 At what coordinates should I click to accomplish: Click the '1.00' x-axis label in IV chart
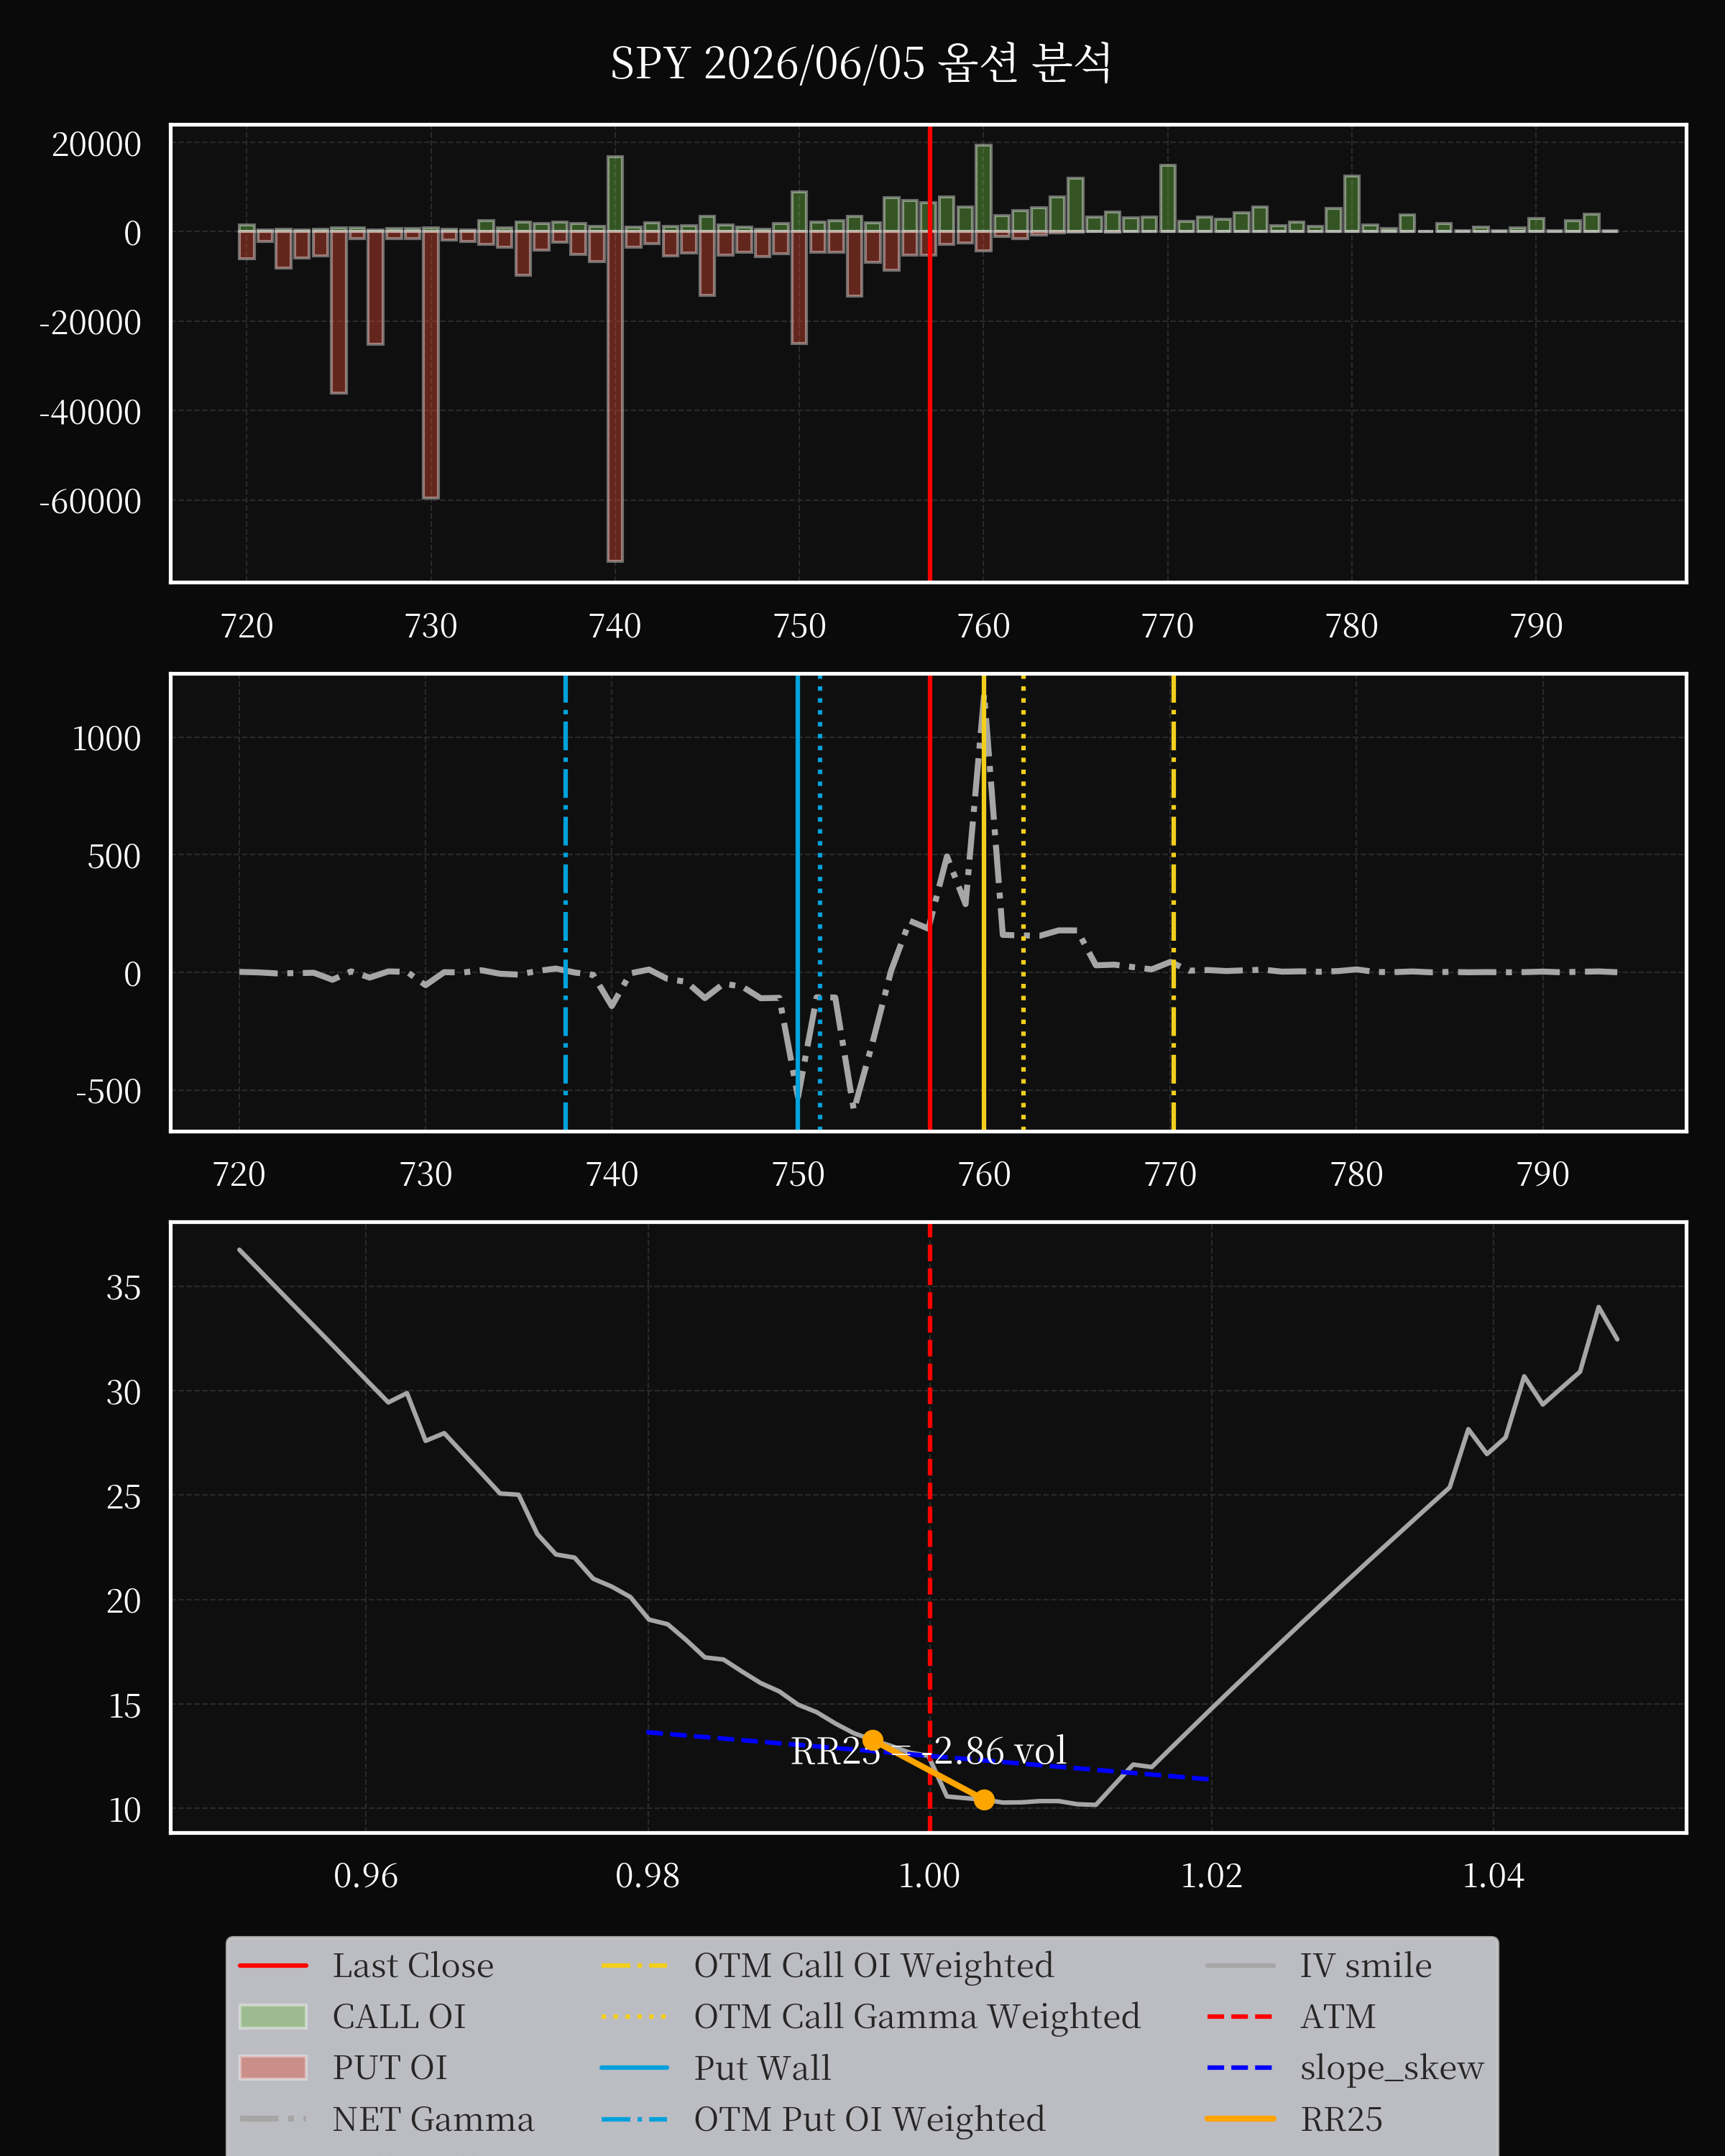(930, 1876)
